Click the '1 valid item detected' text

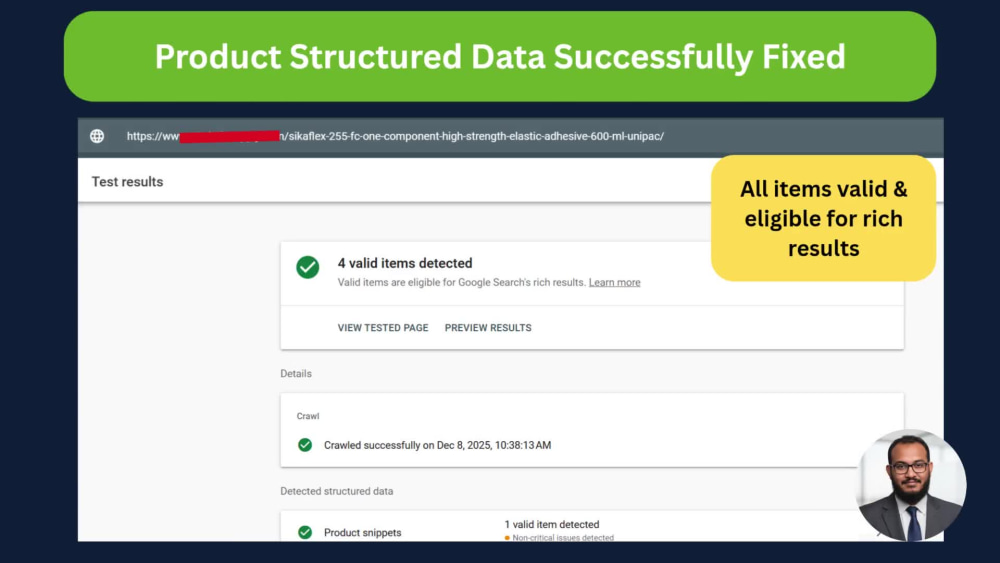(552, 524)
